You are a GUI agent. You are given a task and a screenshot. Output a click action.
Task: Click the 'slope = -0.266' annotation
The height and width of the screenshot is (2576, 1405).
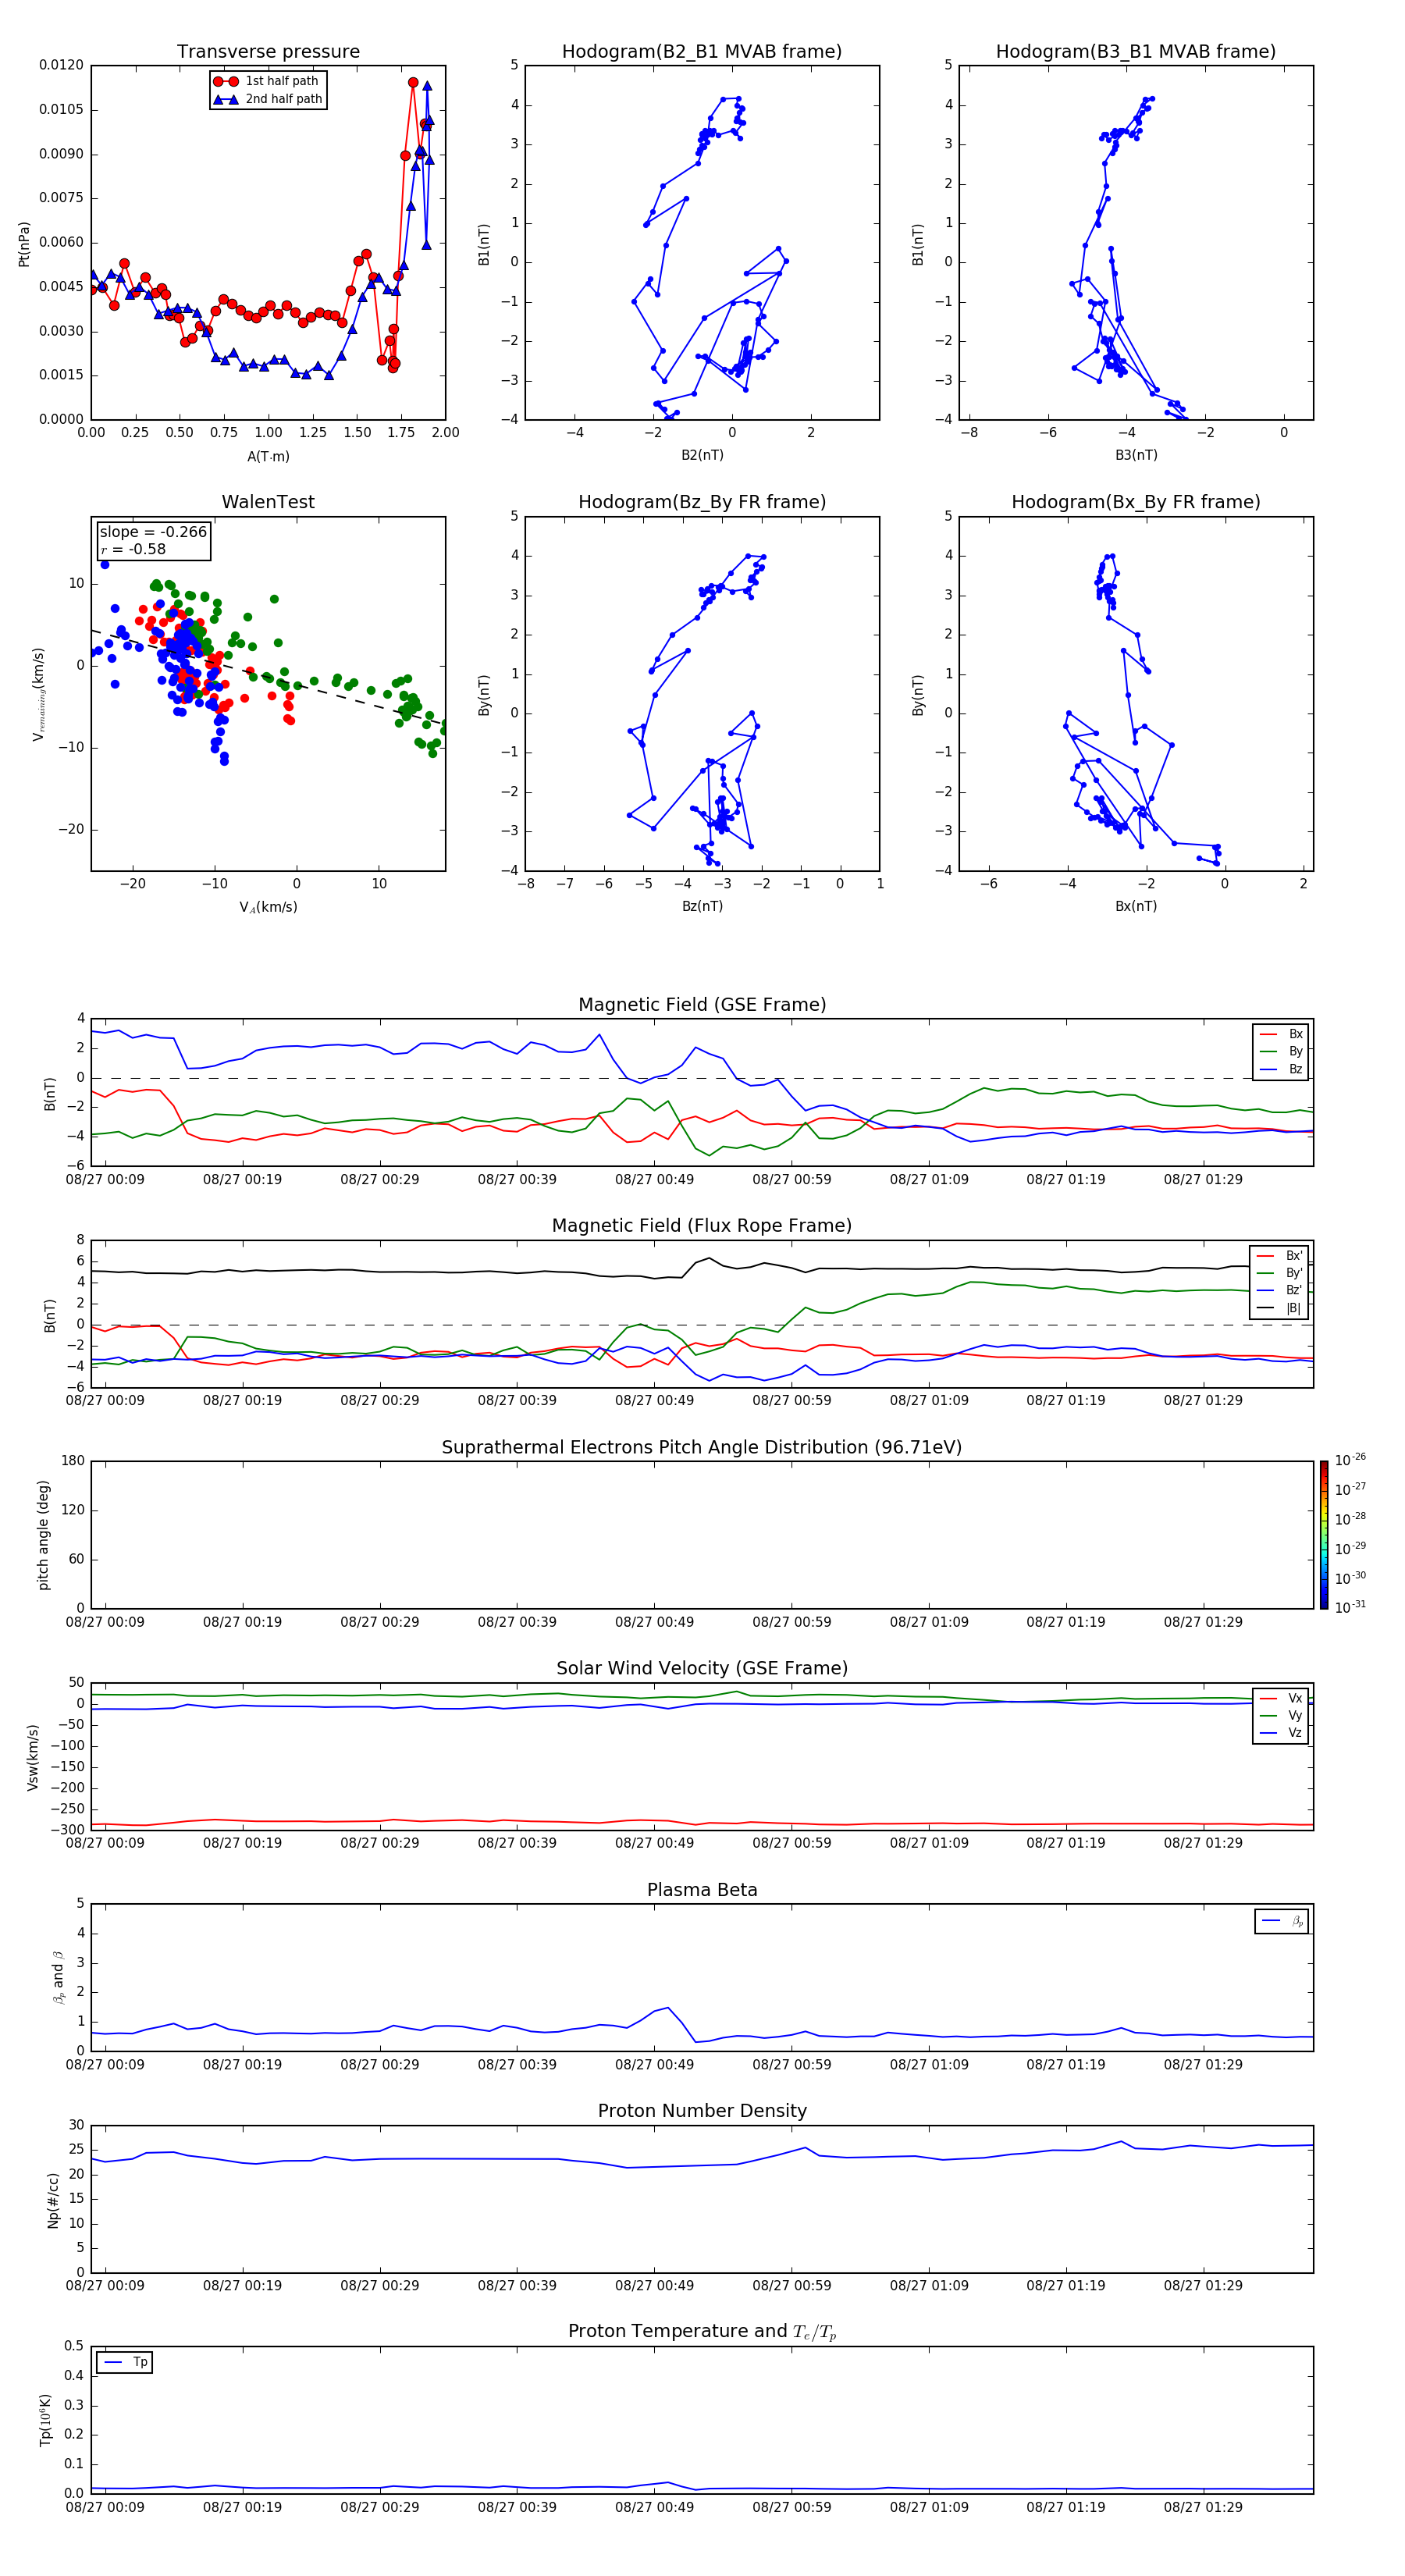pos(153,532)
